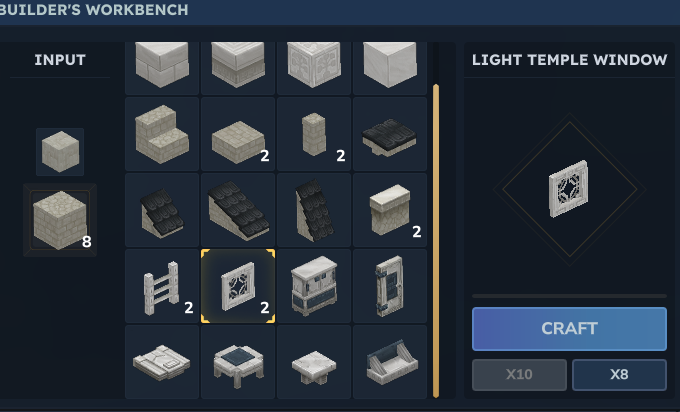Pick the light temple fence recipe
The height and width of the screenshot is (412, 680).
pos(162,286)
